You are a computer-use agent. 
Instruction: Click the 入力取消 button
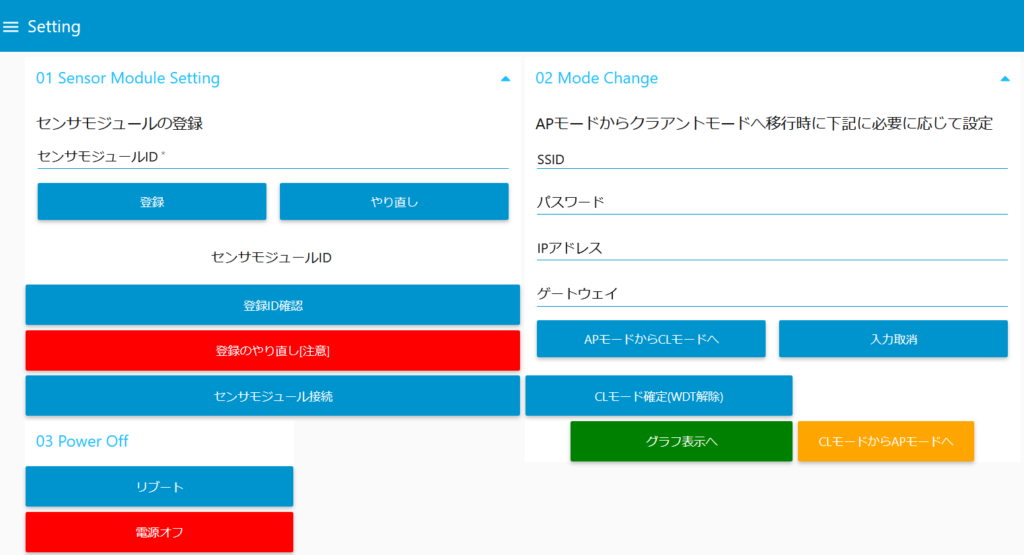893,339
